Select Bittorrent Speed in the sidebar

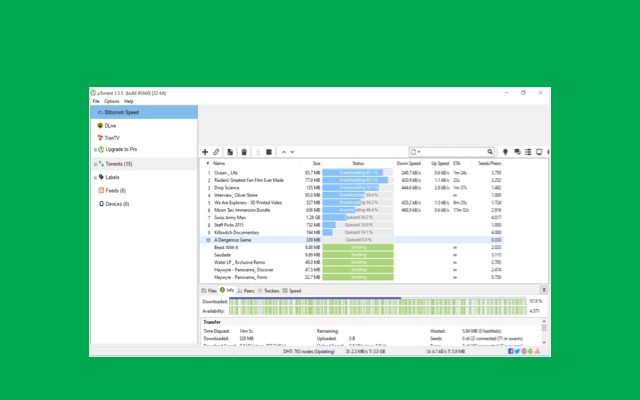(144, 112)
